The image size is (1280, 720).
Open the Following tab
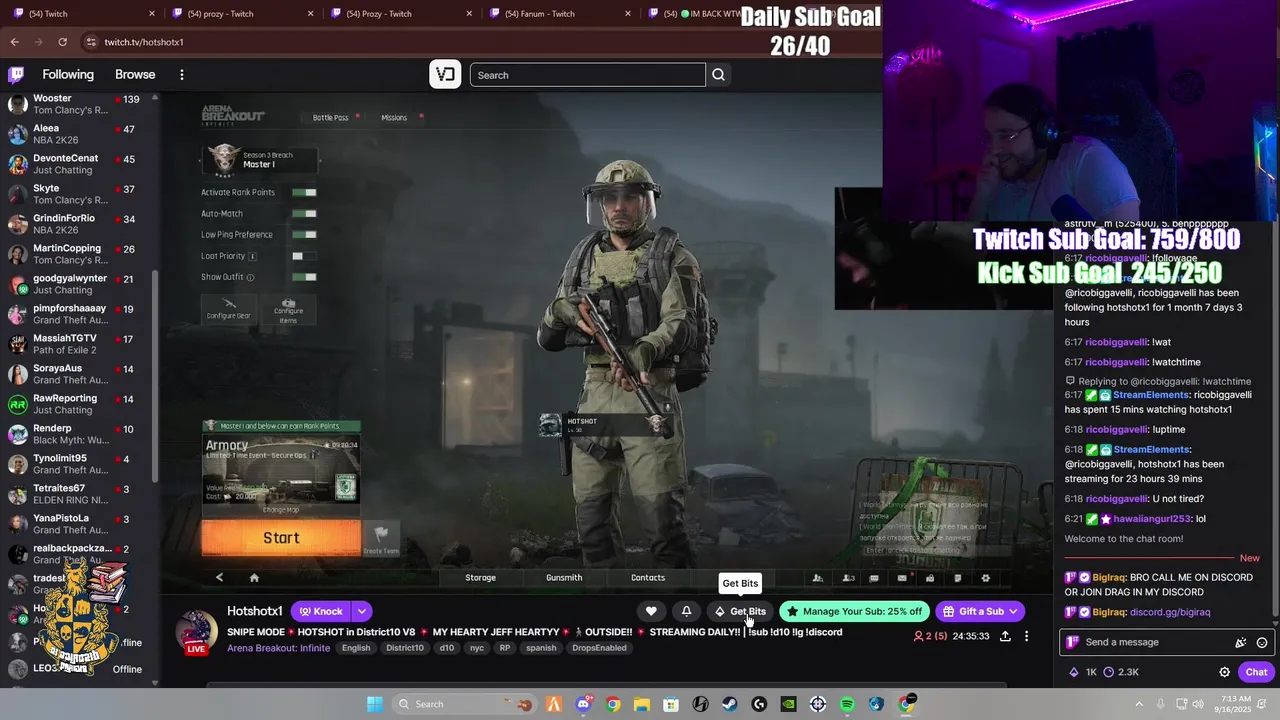point(68,75)
